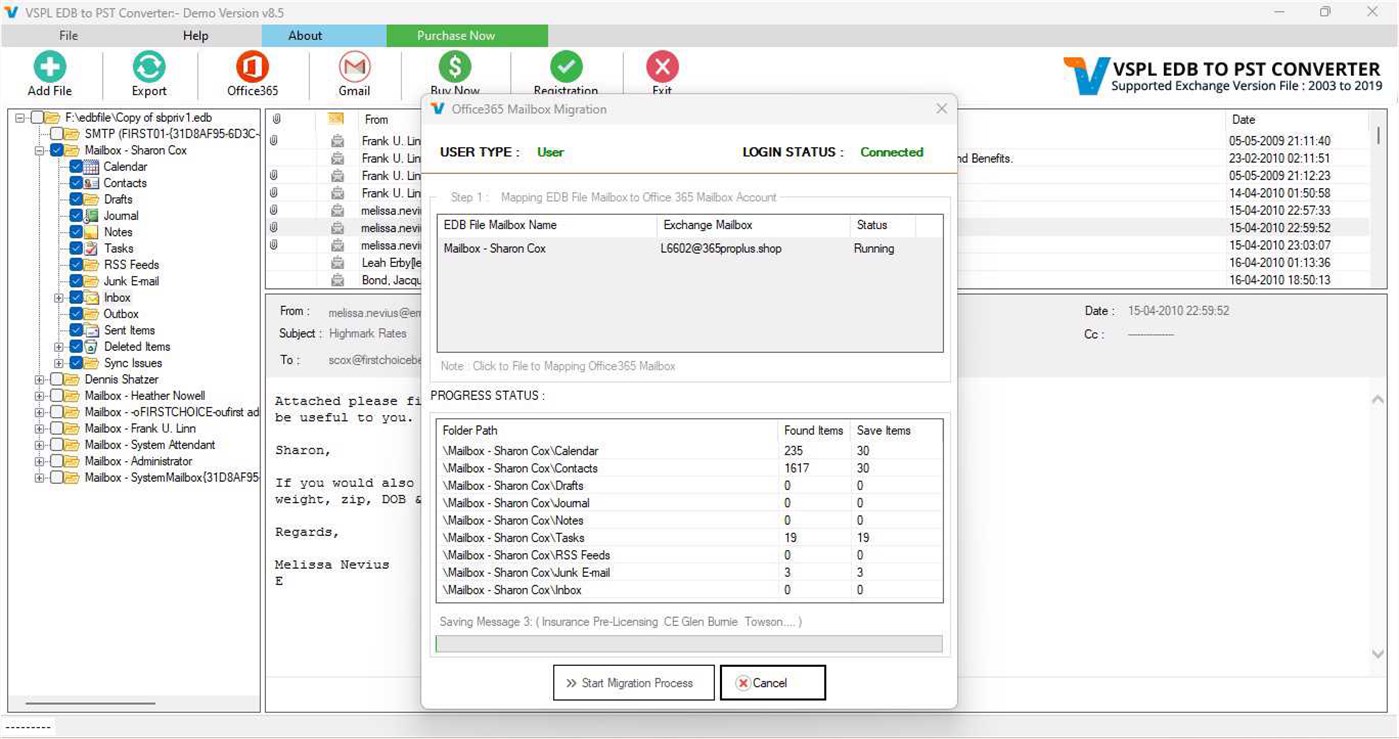Open the File menu
Screen dimensions: 1399x739
[67, 35]
